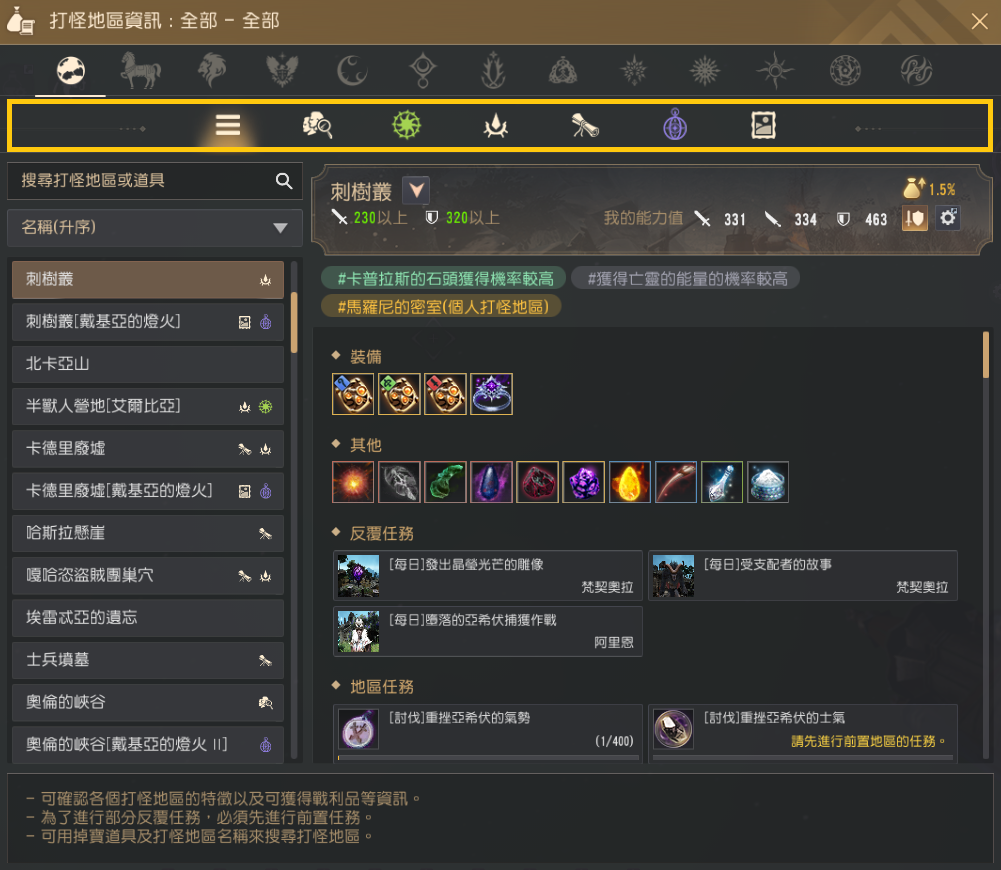The height and width of the screenshot is (870, 1001).
Task: Toggle the #卡普拉斯的石頭獲得機率較高 tag
Action: pyautogui.click(x=444, y=278)
